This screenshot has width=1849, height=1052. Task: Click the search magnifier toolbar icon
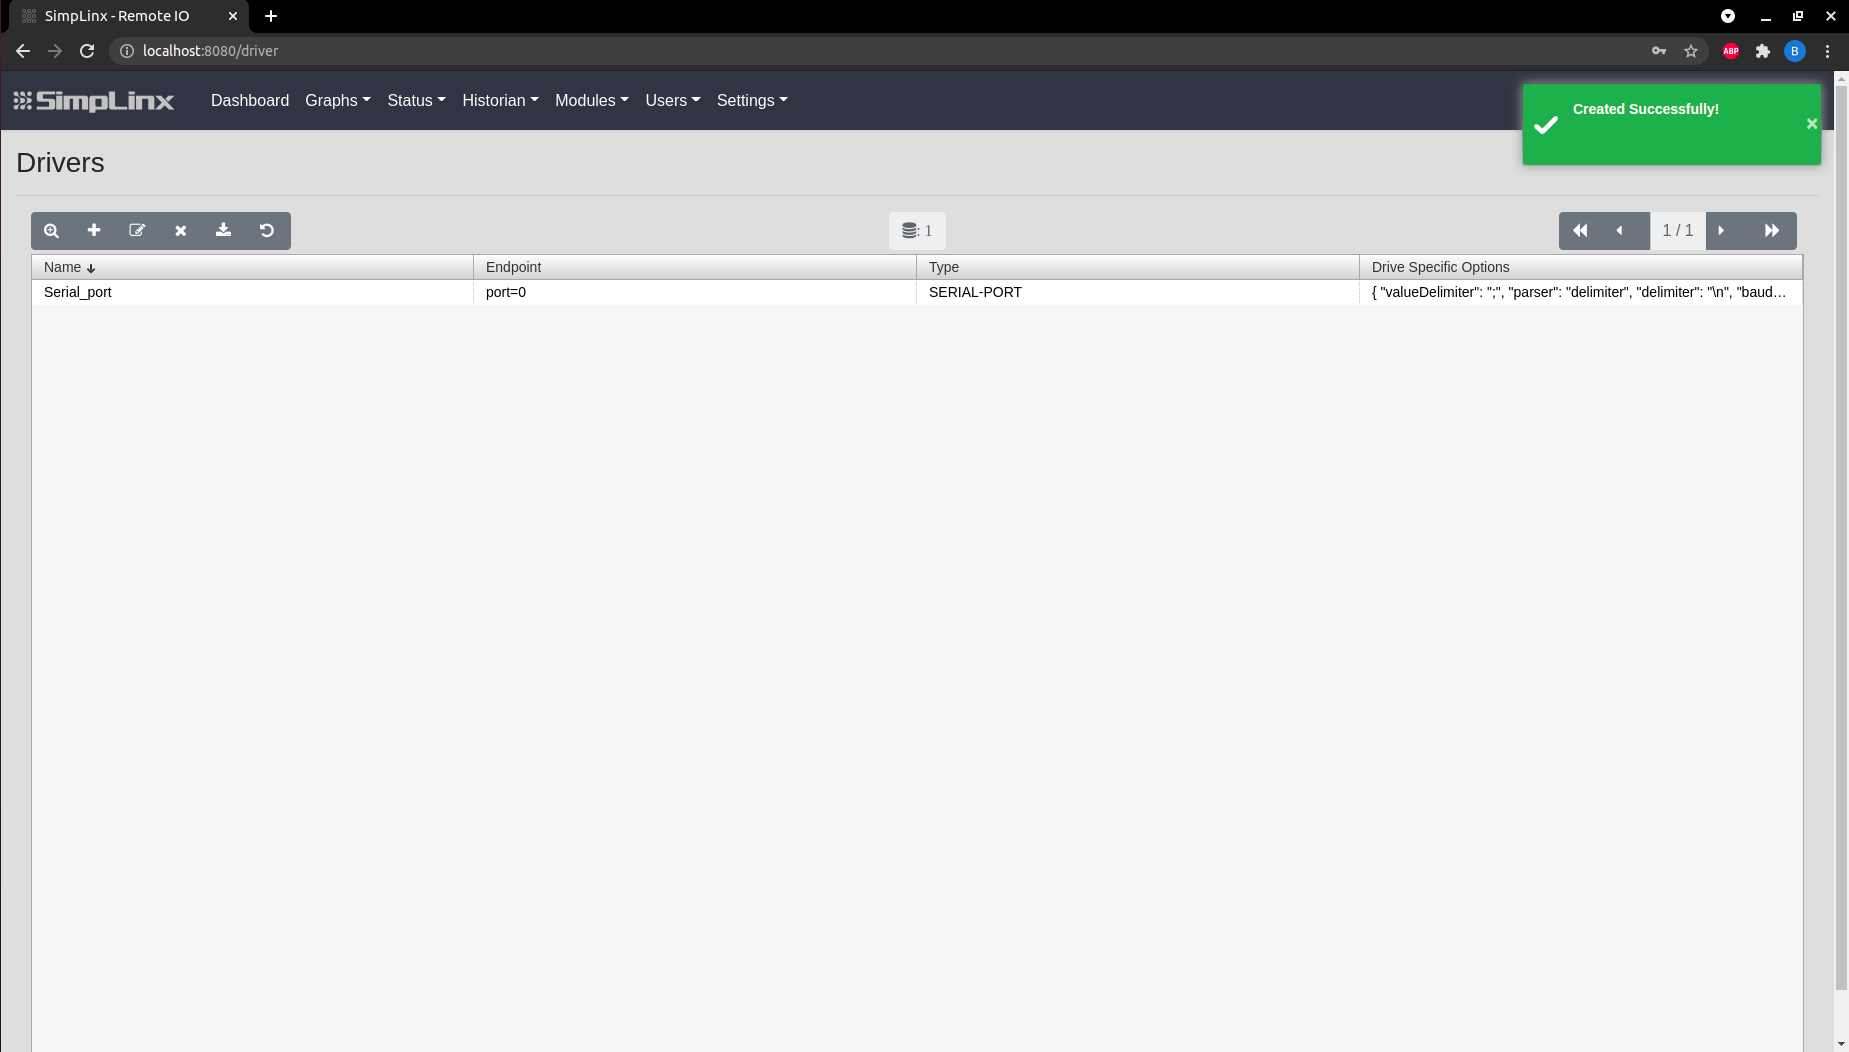click(x=52, y=231)
